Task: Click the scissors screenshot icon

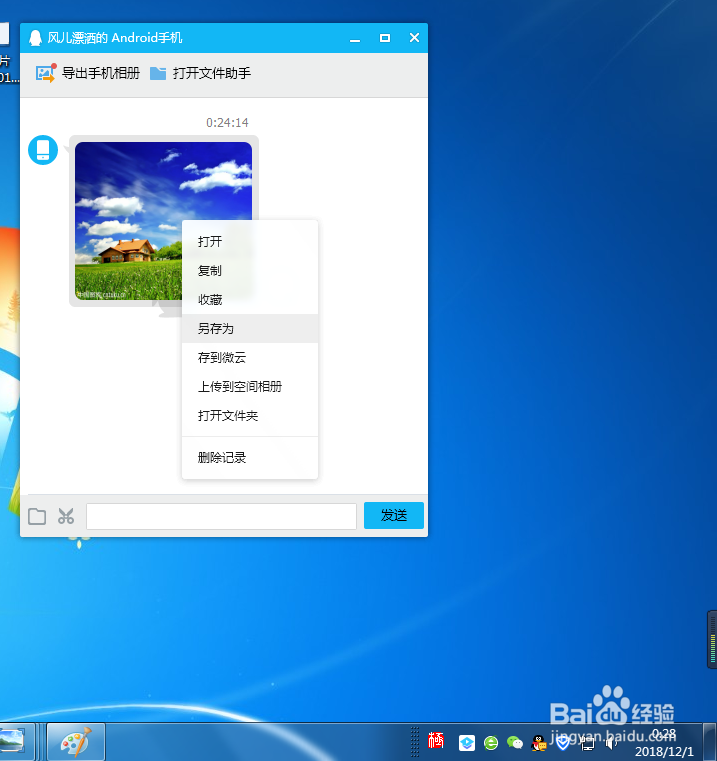Action: (x=66, y=516)
